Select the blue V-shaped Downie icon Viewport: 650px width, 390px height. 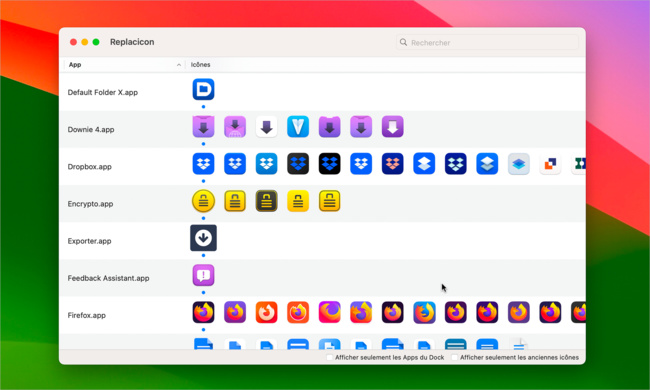[298, 126]
